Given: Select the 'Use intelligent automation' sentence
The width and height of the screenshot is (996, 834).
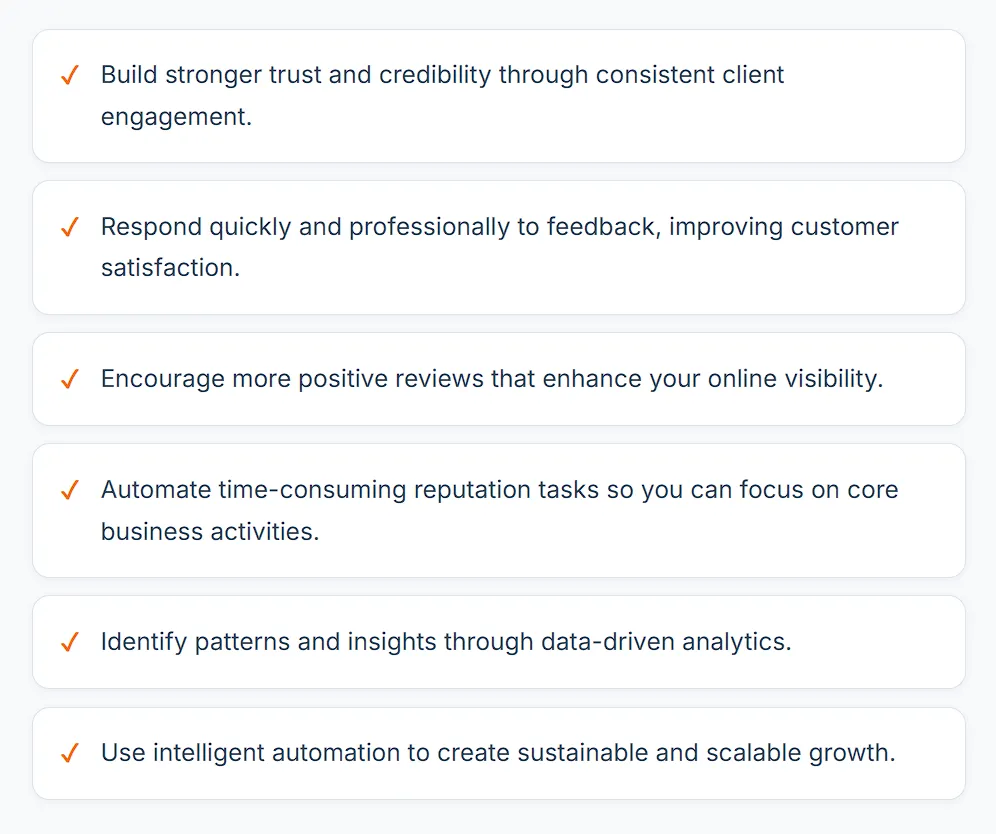Looking at the screenshot, I should point(499,753).
